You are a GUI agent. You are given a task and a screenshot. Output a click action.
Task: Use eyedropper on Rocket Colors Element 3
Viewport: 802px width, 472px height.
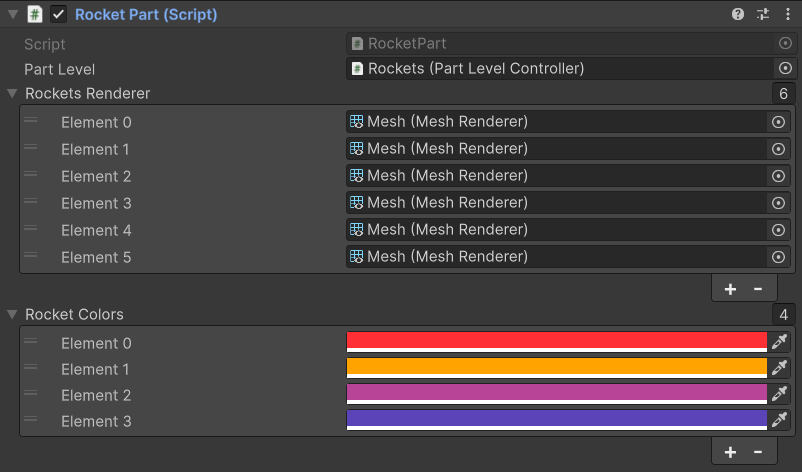tap(780, 420)
